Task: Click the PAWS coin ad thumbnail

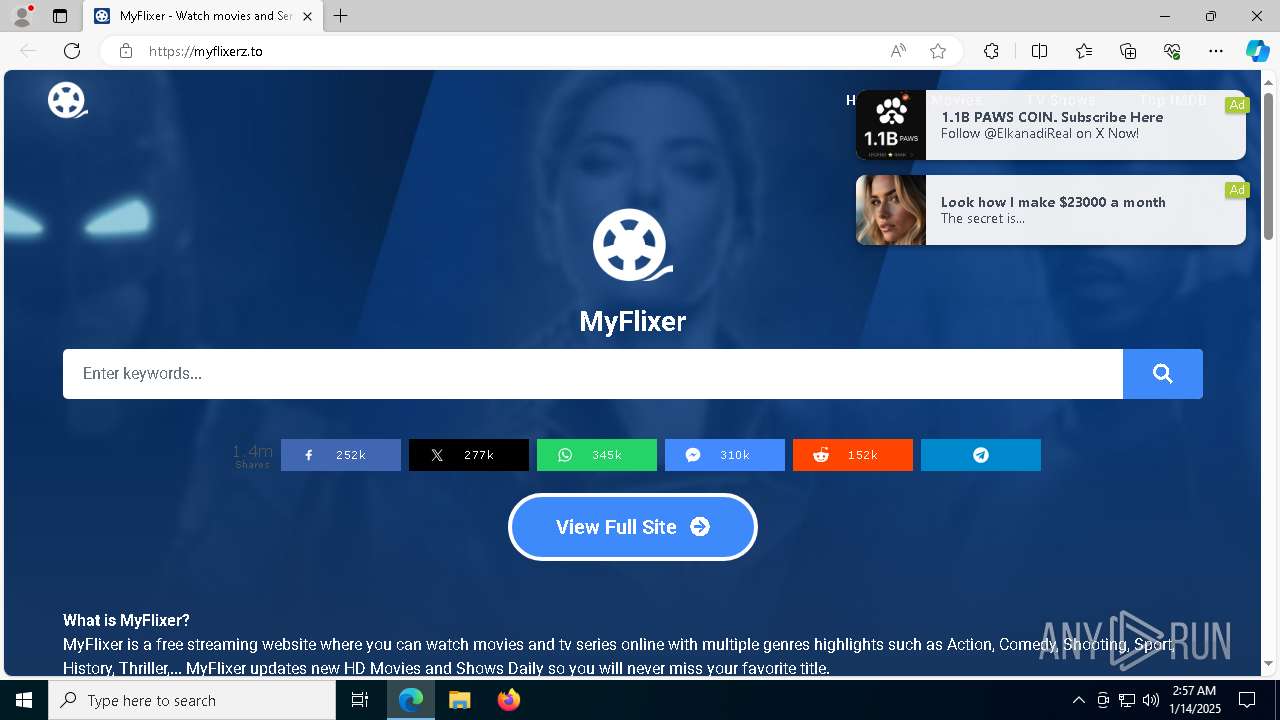Action: click(891, 125)
